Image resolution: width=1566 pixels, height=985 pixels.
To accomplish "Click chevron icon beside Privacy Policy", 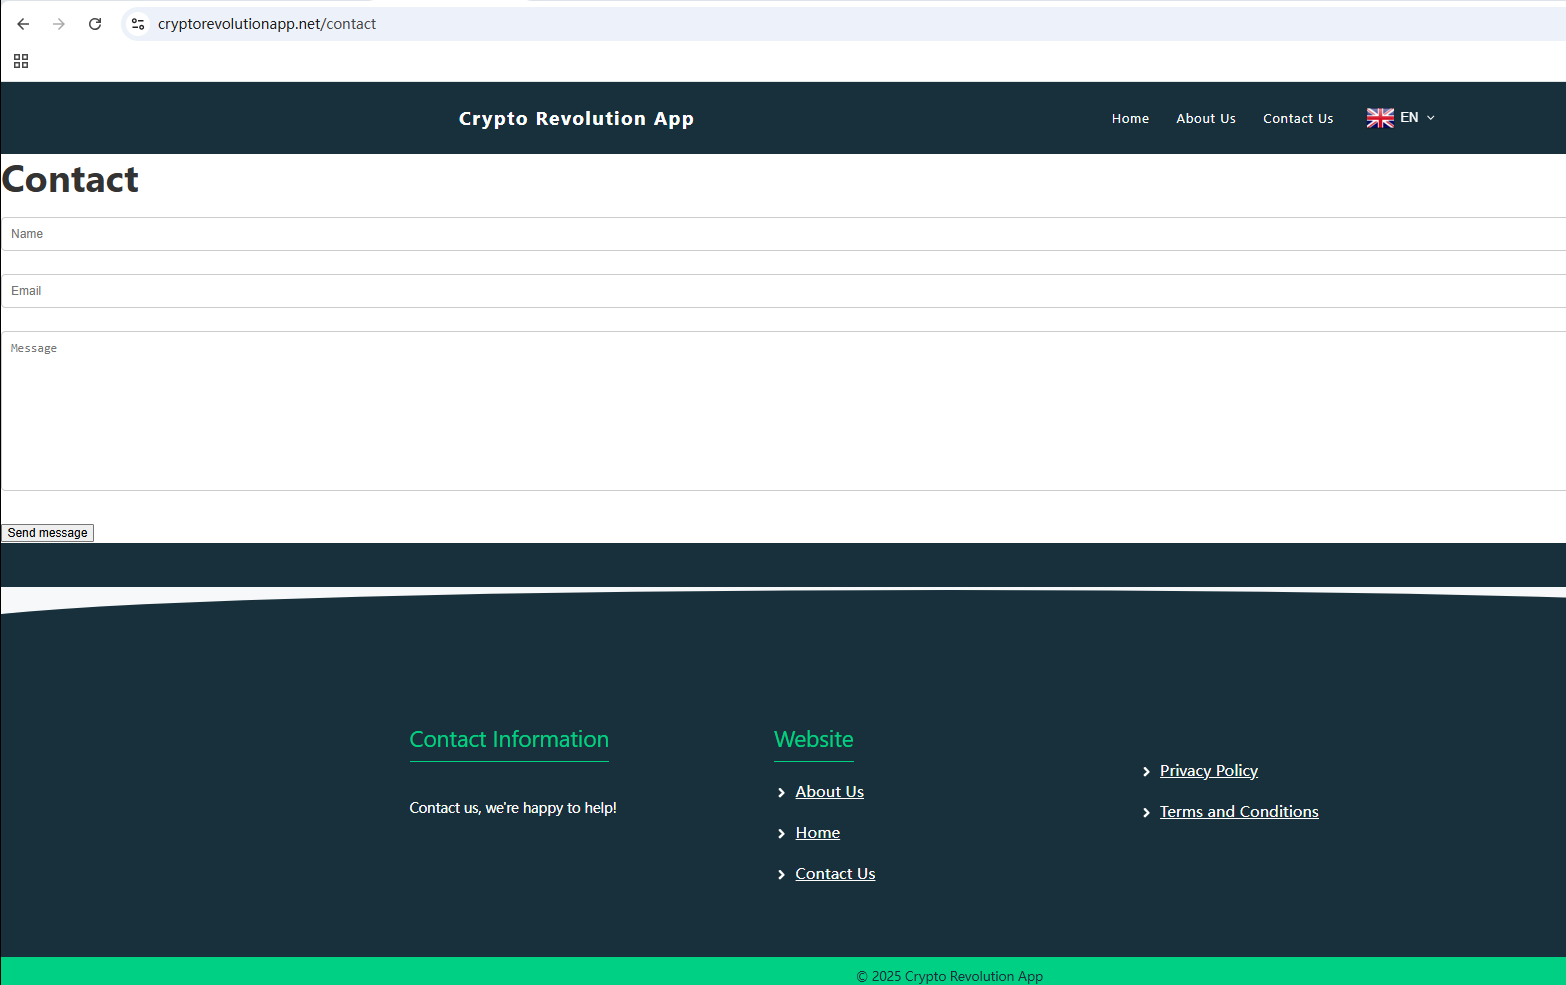I will [x=1146, y=772].
